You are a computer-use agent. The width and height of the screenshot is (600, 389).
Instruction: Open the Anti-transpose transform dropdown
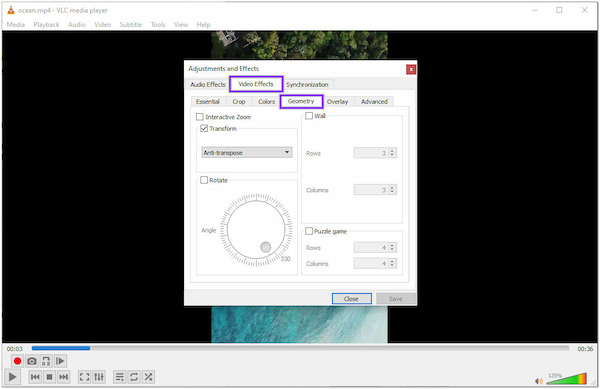click(247, 153)
